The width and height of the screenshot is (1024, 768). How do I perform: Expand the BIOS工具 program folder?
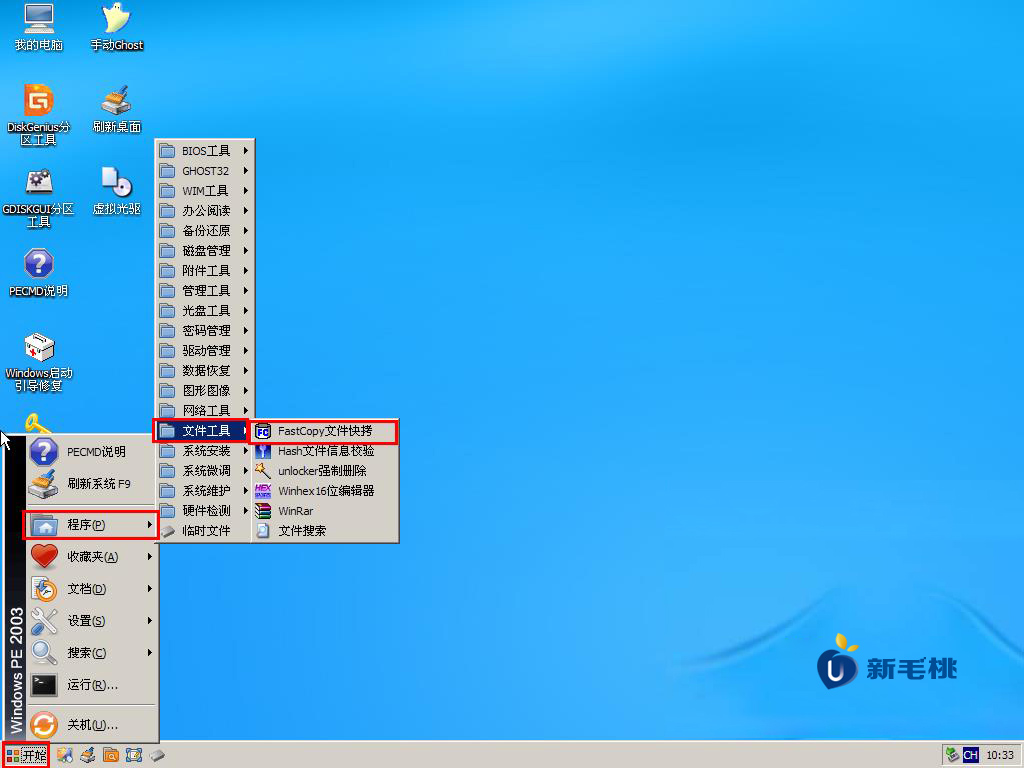(204, 151)
